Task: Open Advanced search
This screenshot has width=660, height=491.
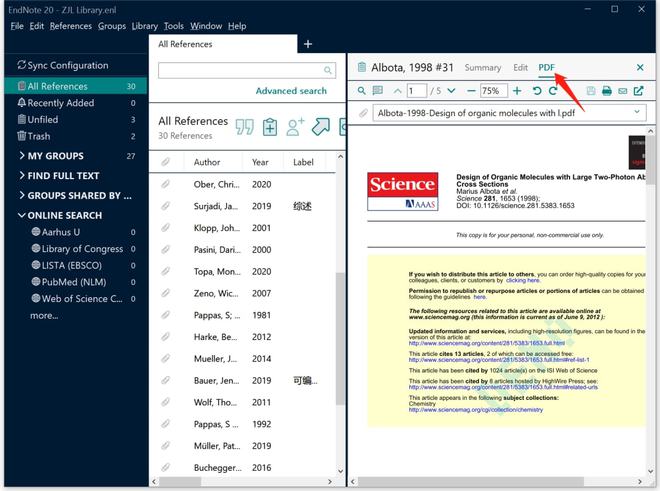Action: click(291, 91)
